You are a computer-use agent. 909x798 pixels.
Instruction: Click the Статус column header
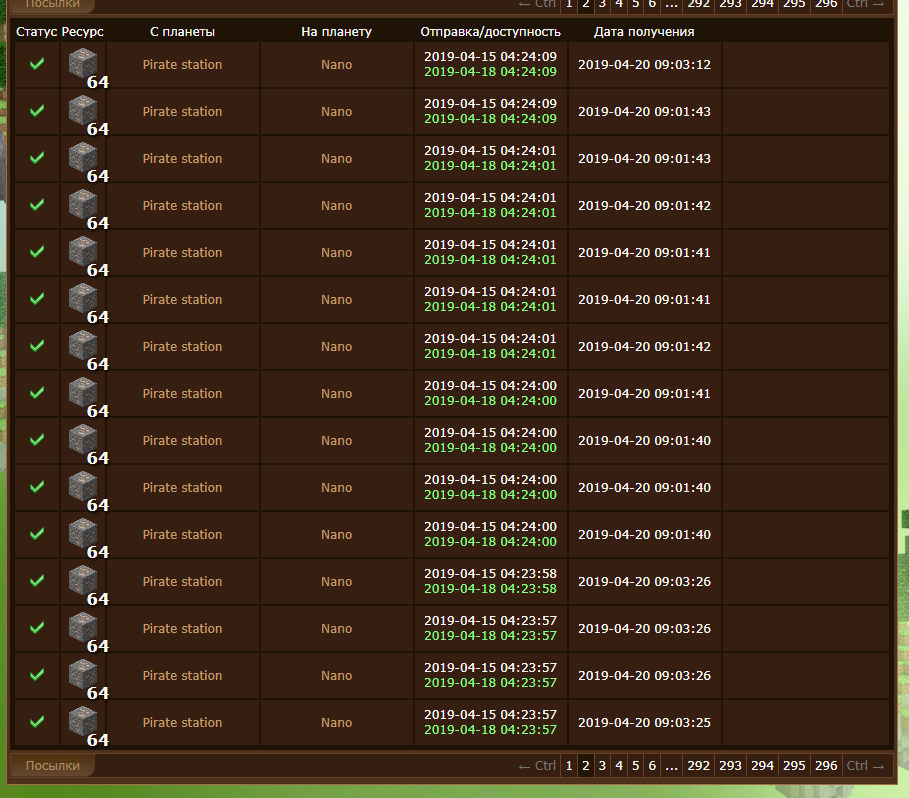pos(36,32)
